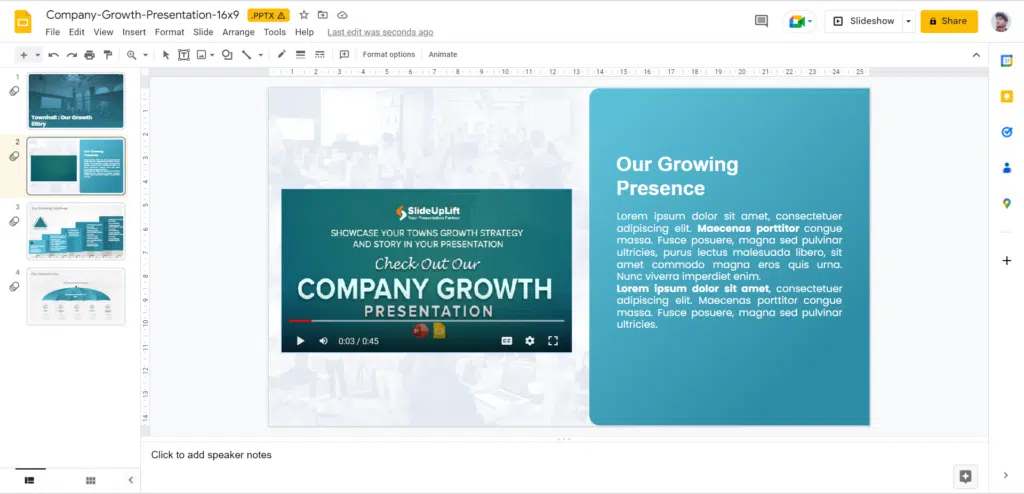The image size is (1024, 494).
Task: Open the Insert menu
Action: tap(134, 32)
